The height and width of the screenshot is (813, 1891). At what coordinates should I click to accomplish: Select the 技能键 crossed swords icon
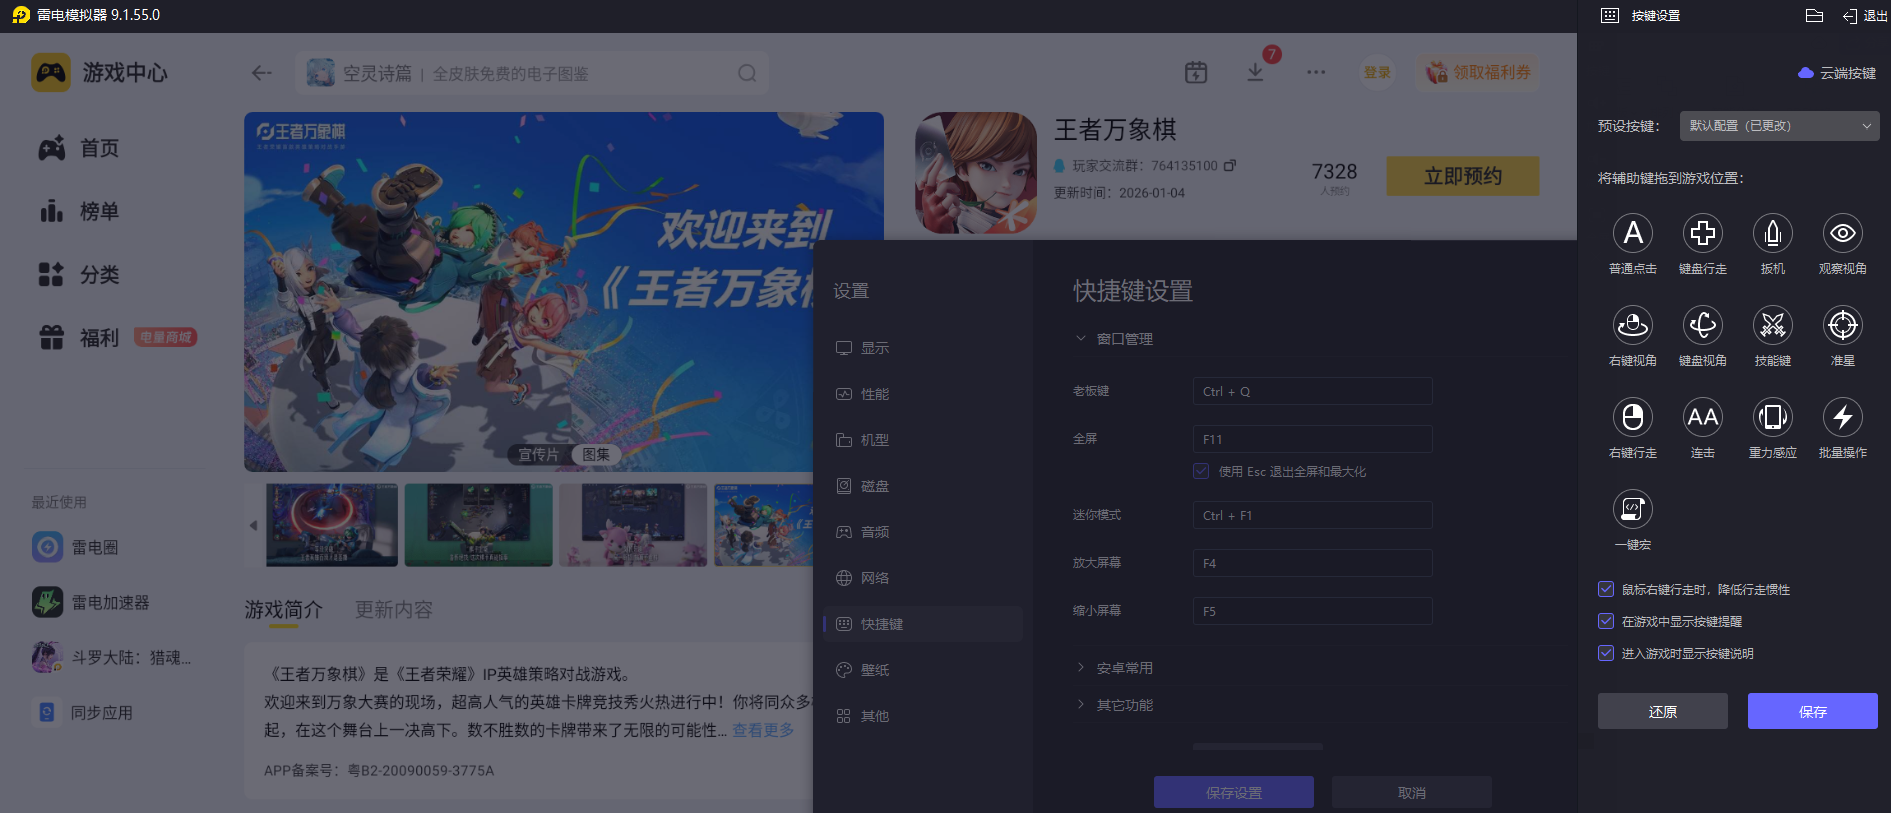point(1773,325)
